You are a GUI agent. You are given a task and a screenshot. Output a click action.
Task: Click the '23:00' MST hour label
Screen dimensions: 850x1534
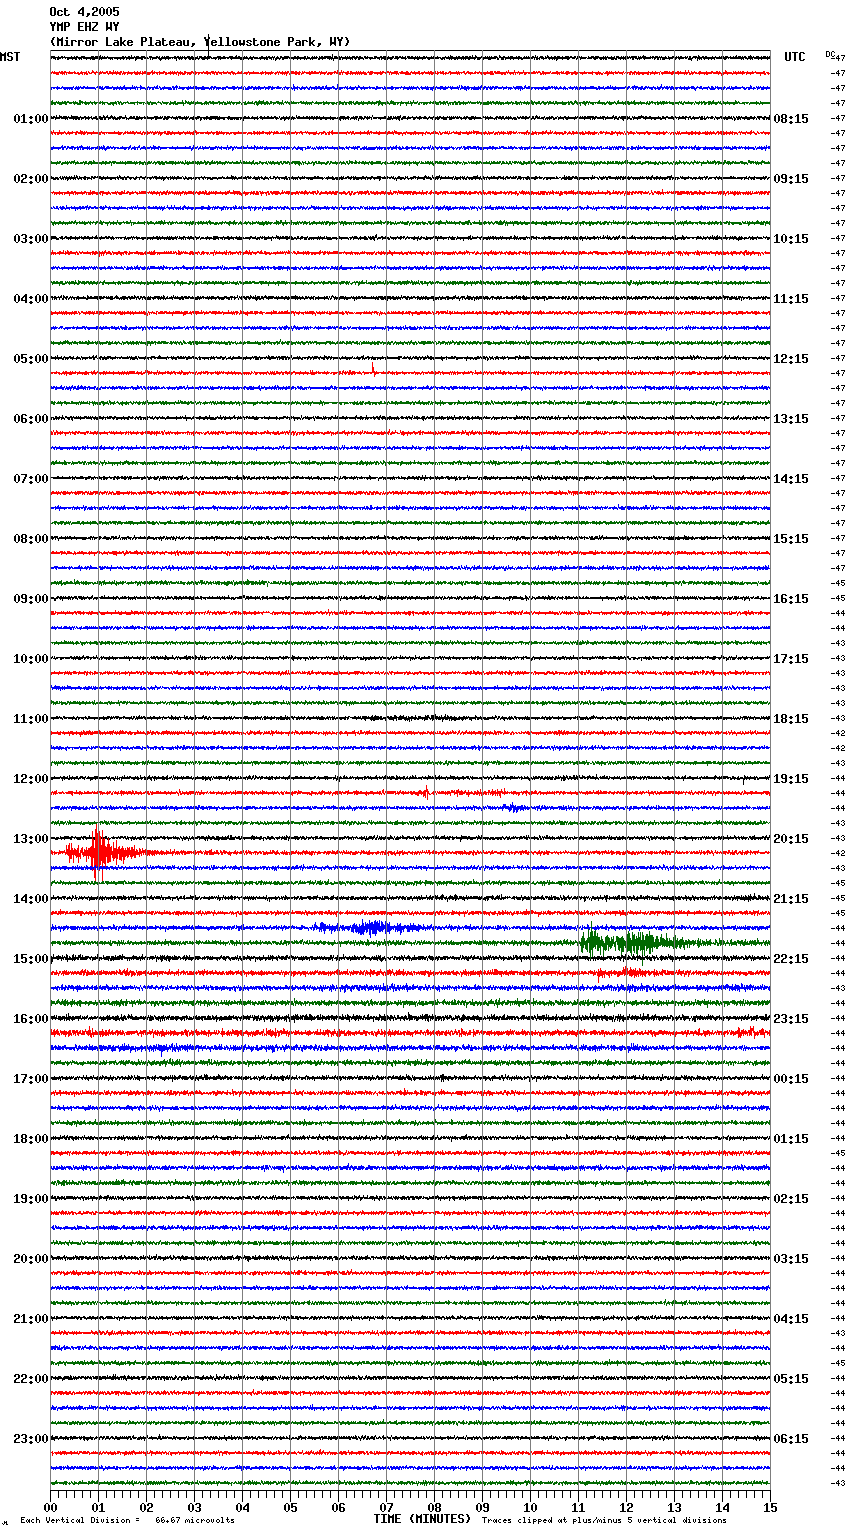coord(31,1439)
